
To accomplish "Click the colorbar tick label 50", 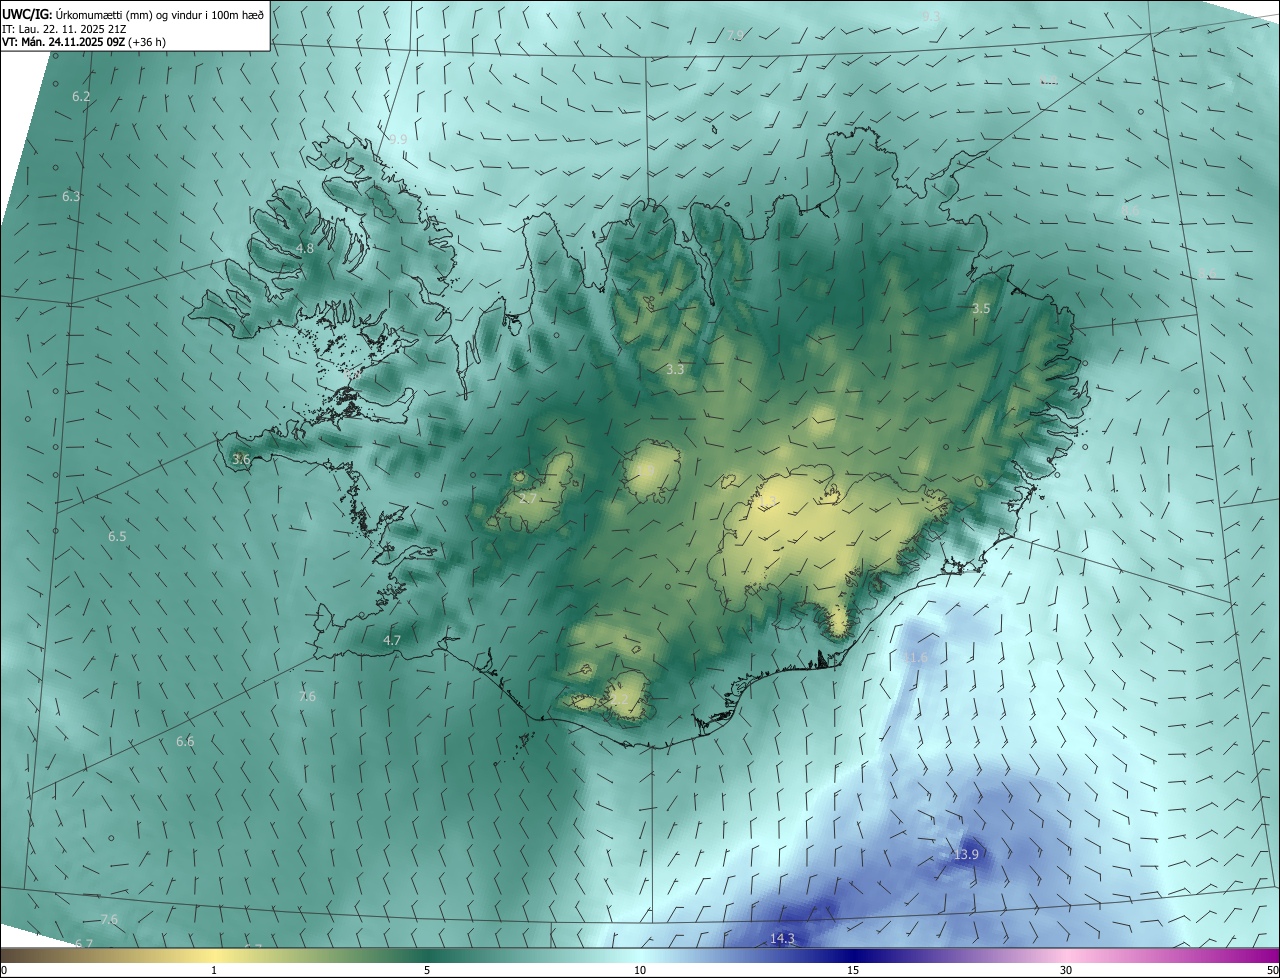I will pyautogui.click(x=1272, y=970).
